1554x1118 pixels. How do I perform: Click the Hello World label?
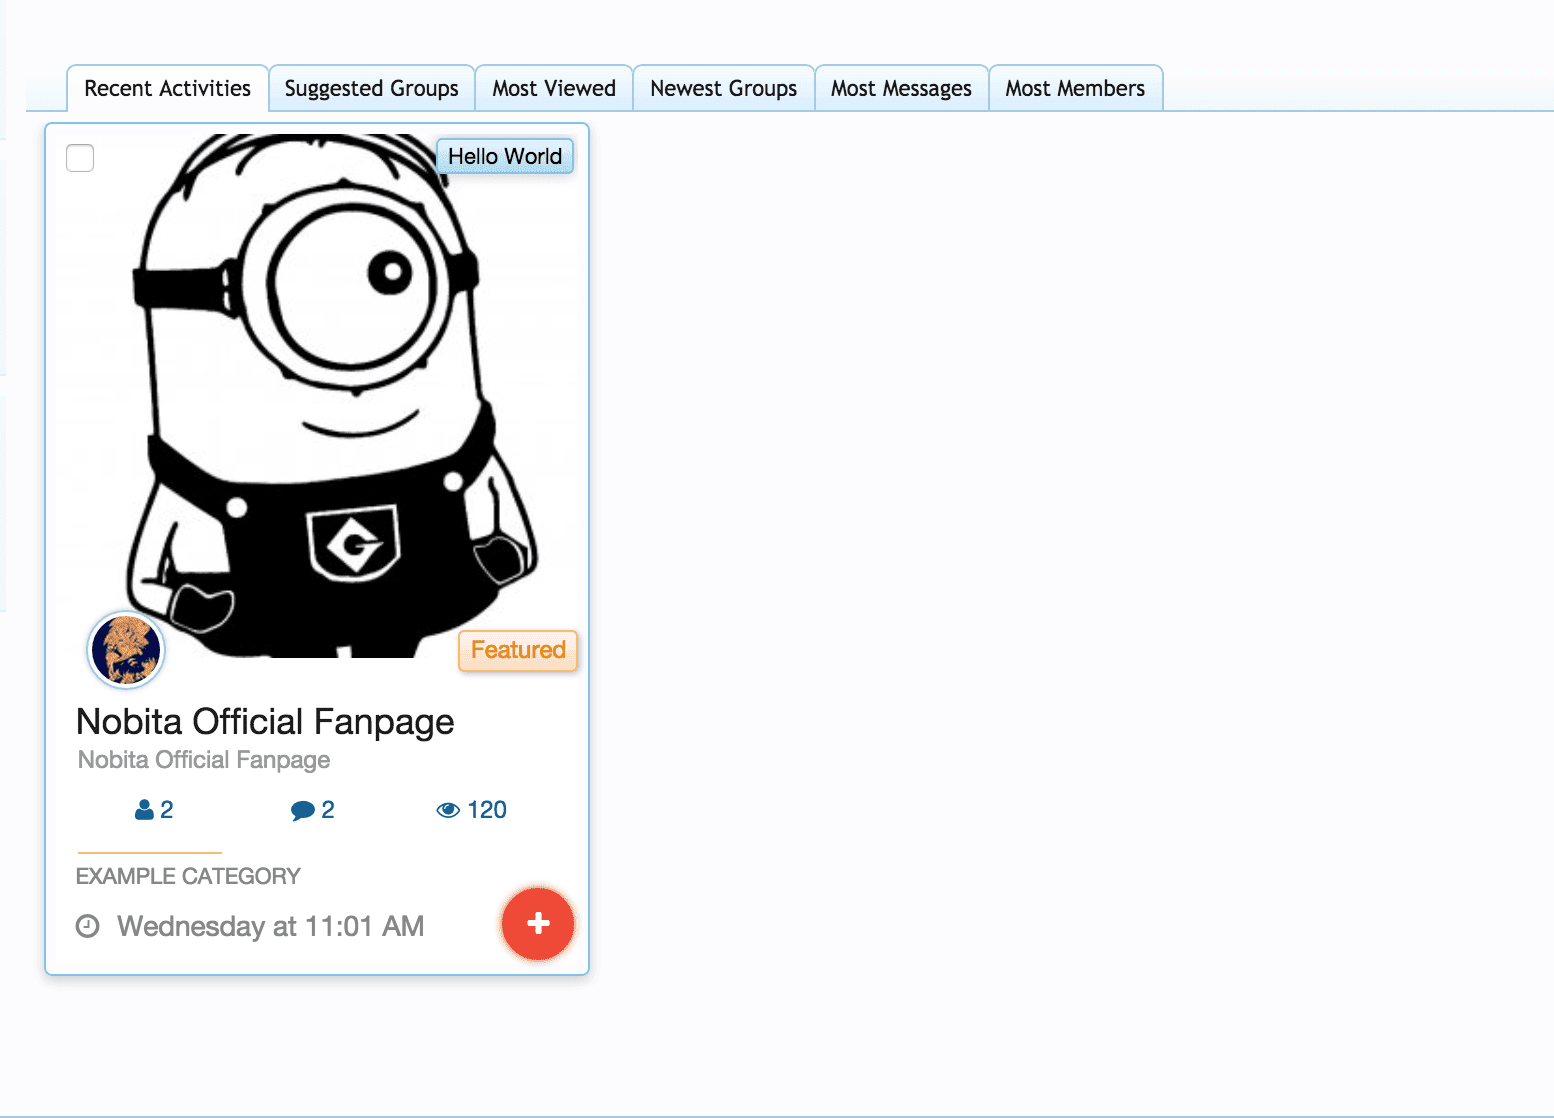(x=505, y=156)
